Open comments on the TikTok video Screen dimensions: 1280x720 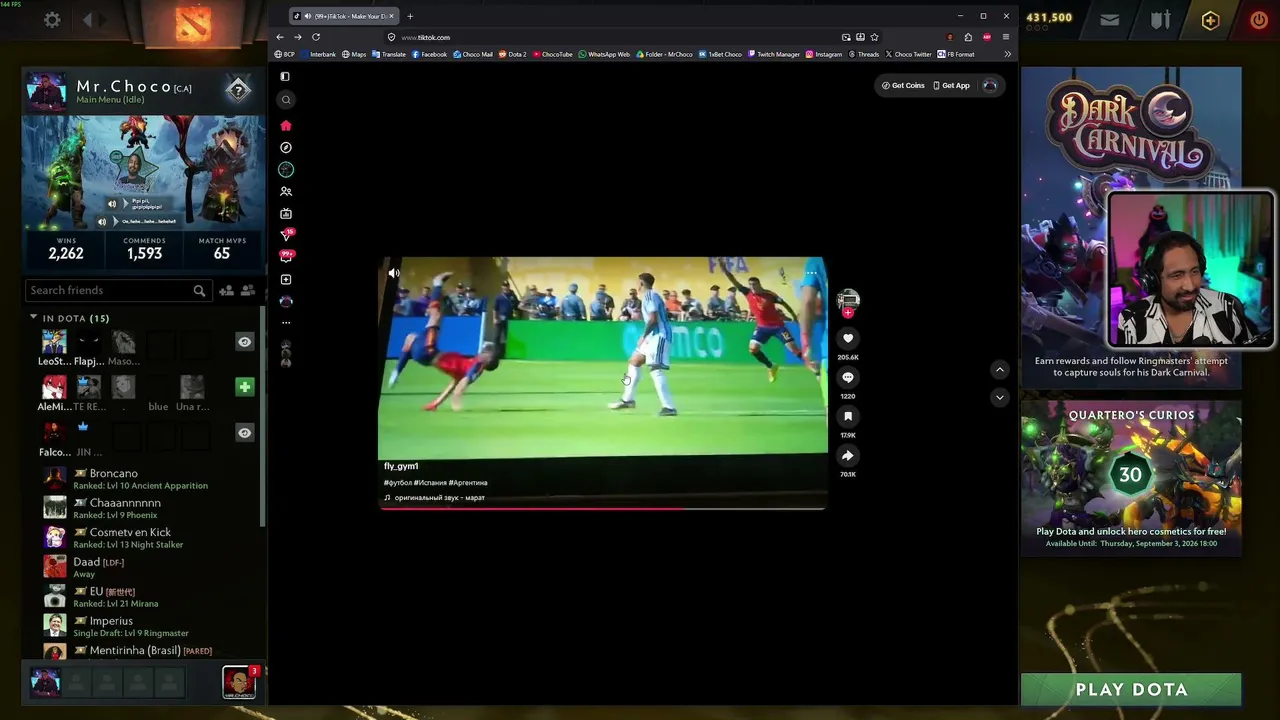(848, 378)
